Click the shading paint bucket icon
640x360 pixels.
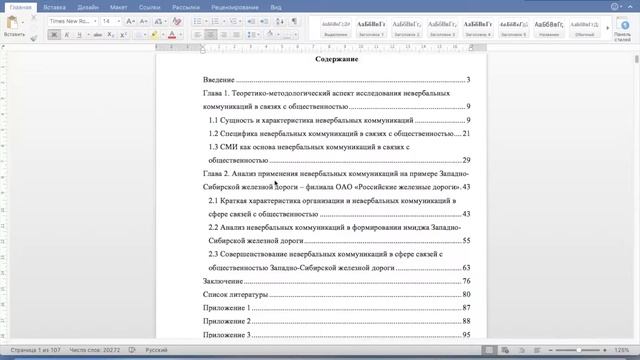pos(270,35)
